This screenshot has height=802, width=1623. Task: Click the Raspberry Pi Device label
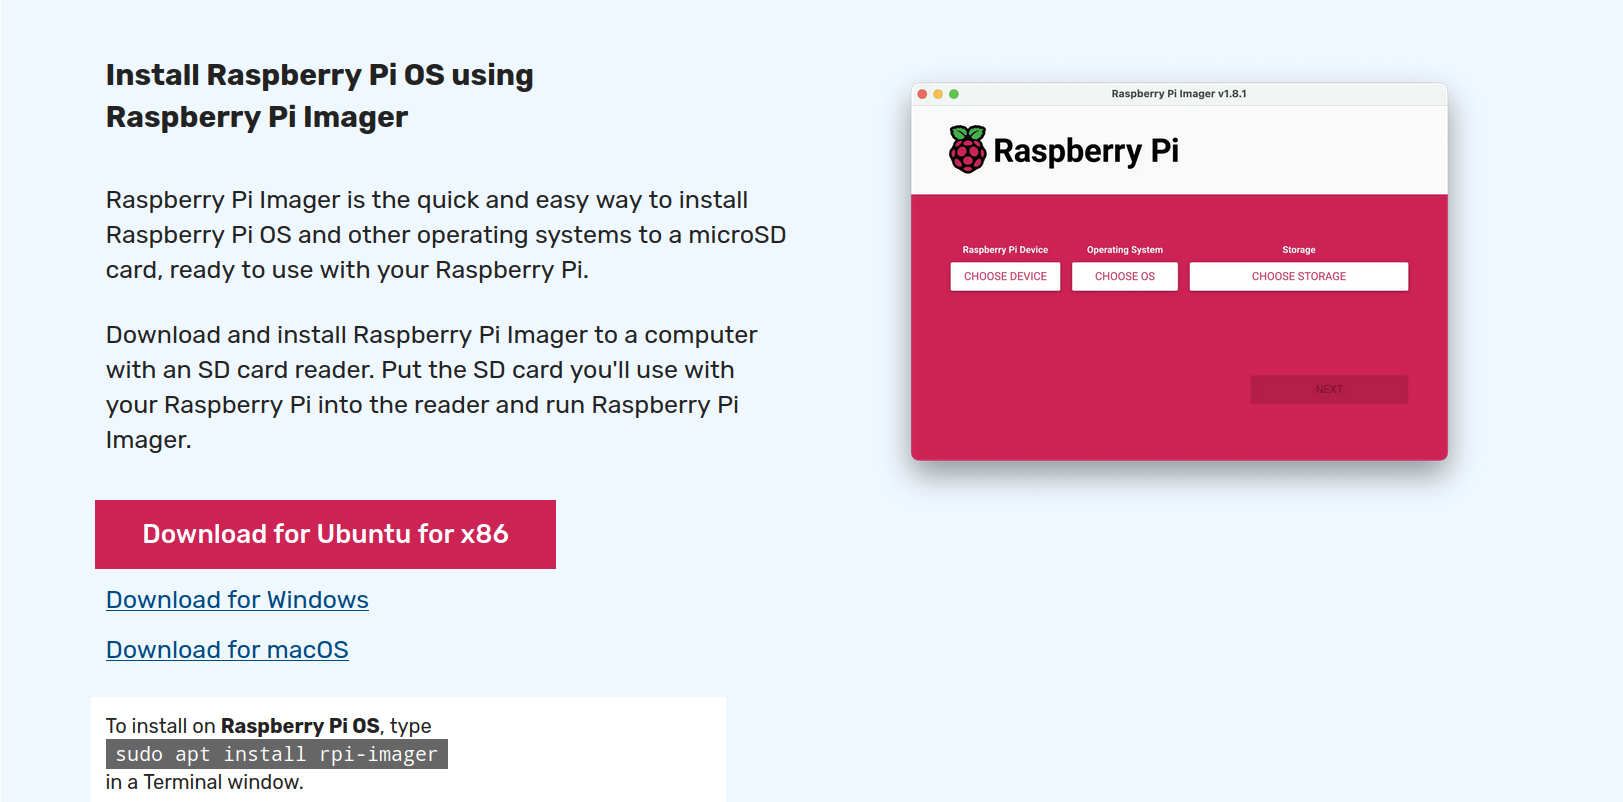(x=1005, y=250)
